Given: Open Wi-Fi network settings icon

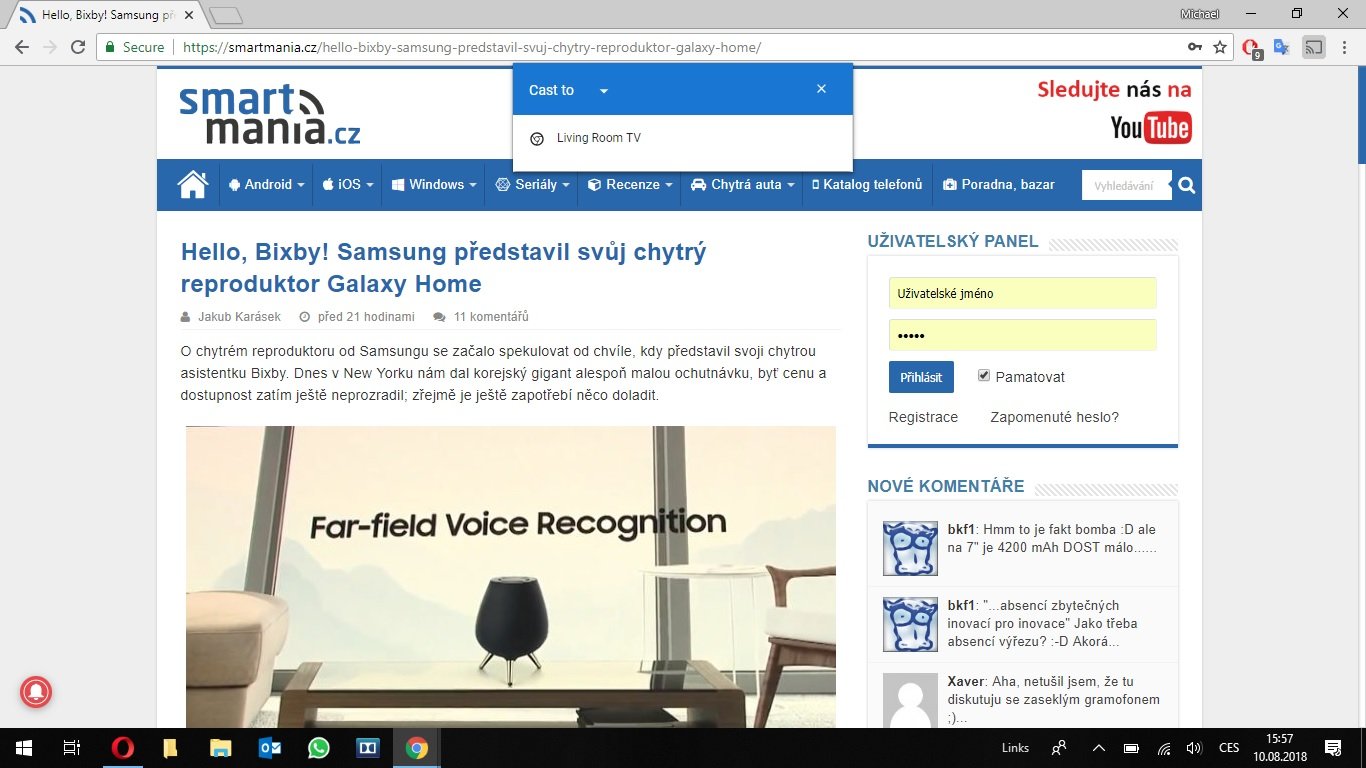Looking at the screenshot, I should (1163, 748).
